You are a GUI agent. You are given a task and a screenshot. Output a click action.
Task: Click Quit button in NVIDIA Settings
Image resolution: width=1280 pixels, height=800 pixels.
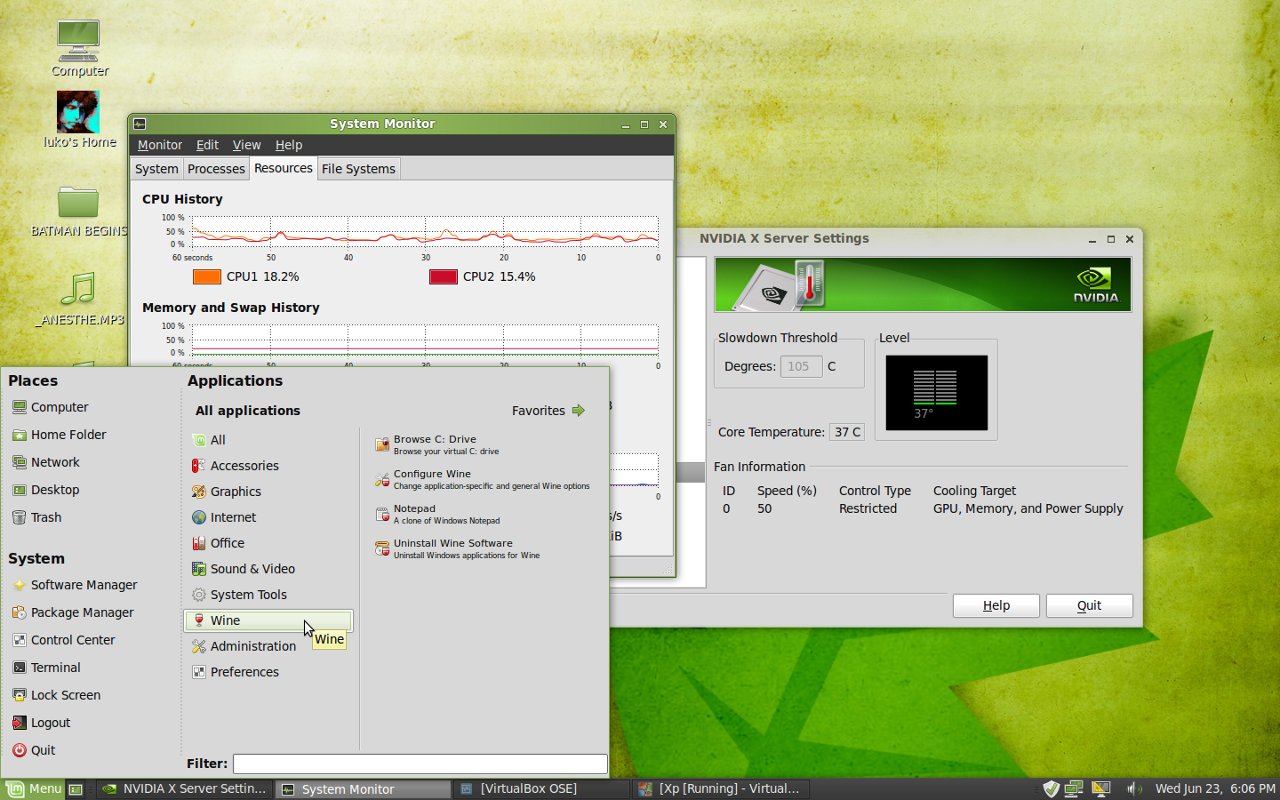coord(1089,605)
